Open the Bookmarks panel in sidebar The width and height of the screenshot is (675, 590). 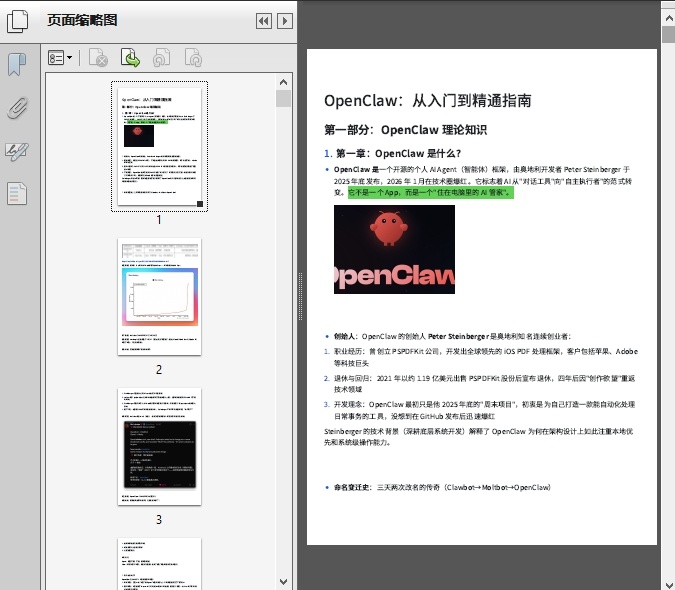(x=17, y=65)
